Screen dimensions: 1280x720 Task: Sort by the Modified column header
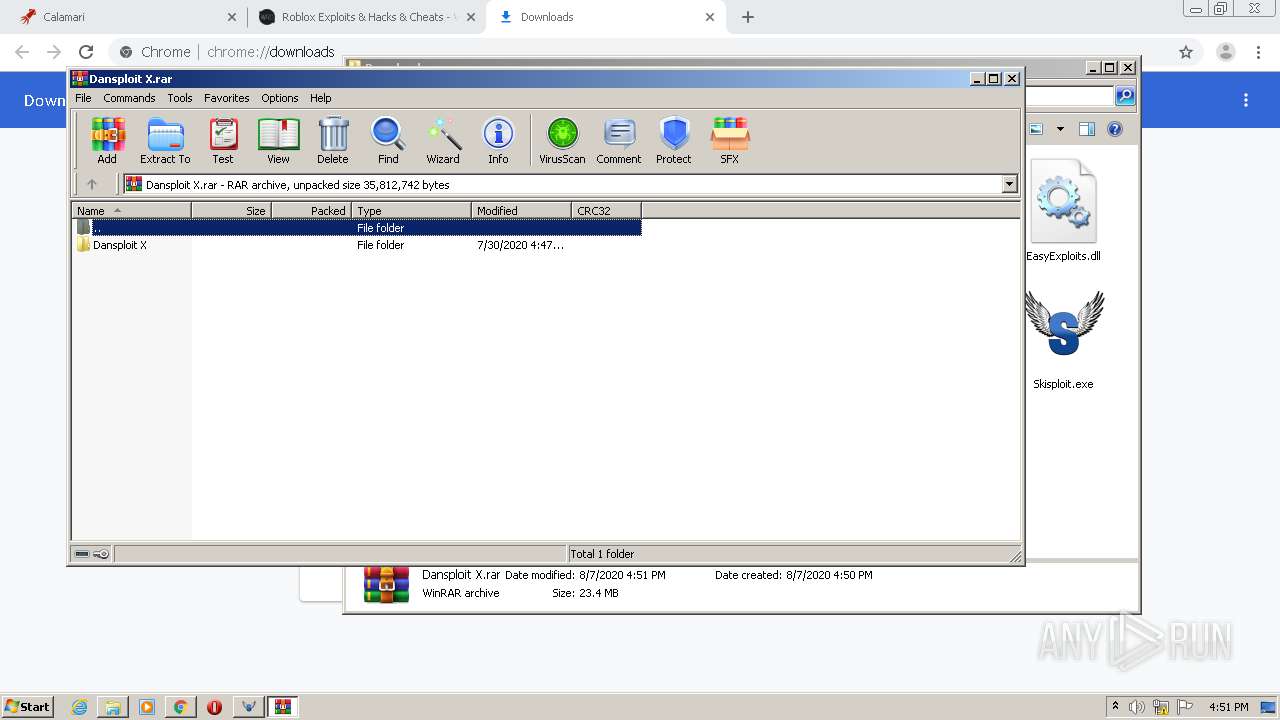(x=521, y=211)
